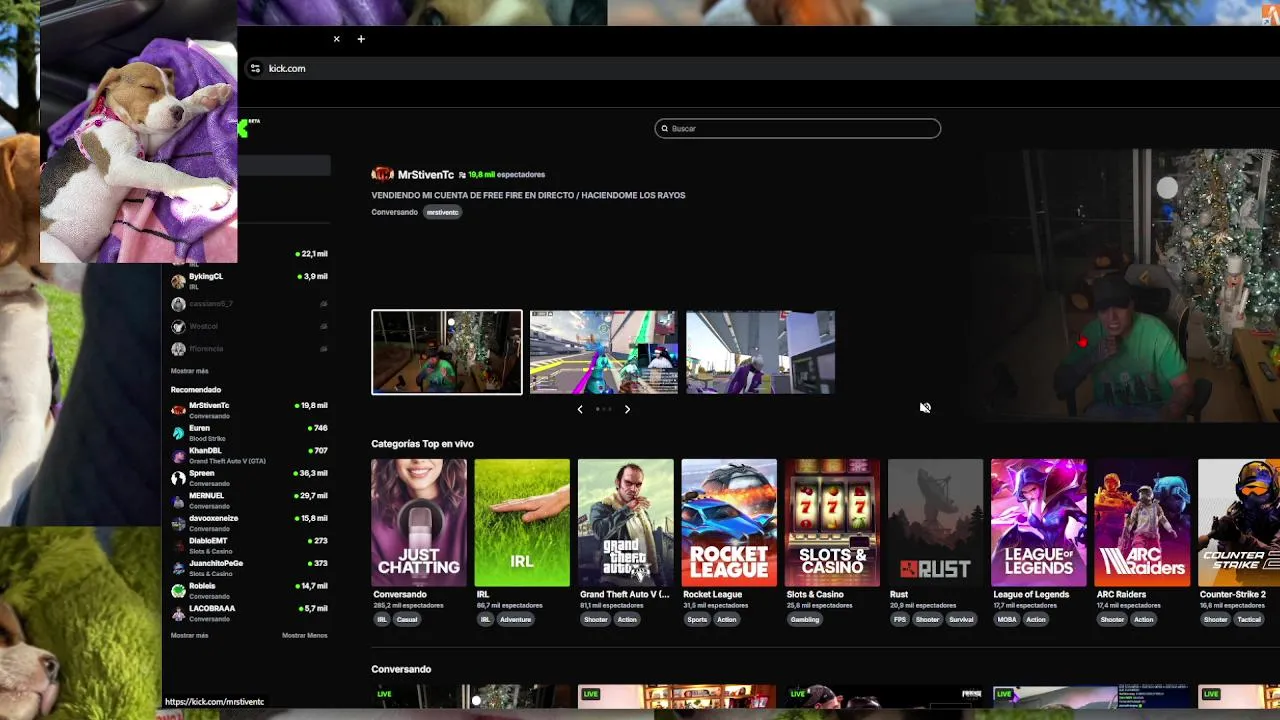Click Shooter tag under Grand Theft Auto V
This screenshot has width=1280, height=720.
click(596, 619)
